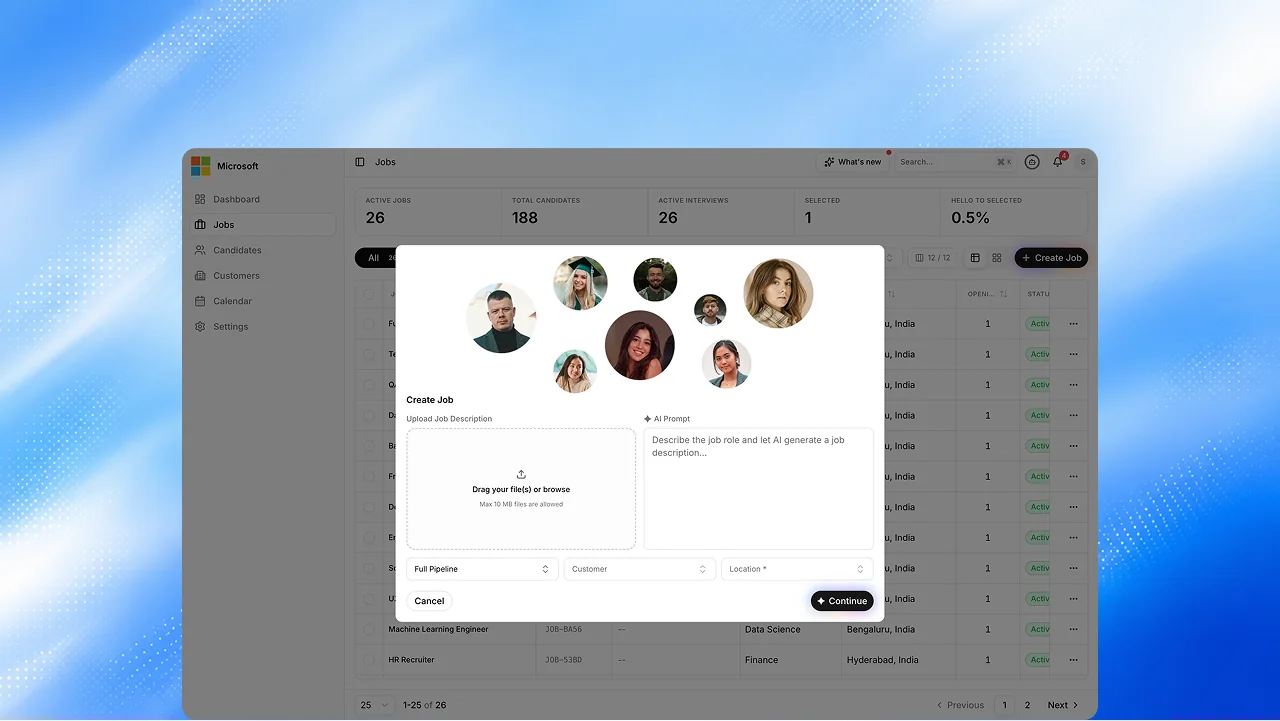This screenshot has width=1280, height=721.
Task: Click the man in dark turtleneck photo
Action: [x=501, y=318]
